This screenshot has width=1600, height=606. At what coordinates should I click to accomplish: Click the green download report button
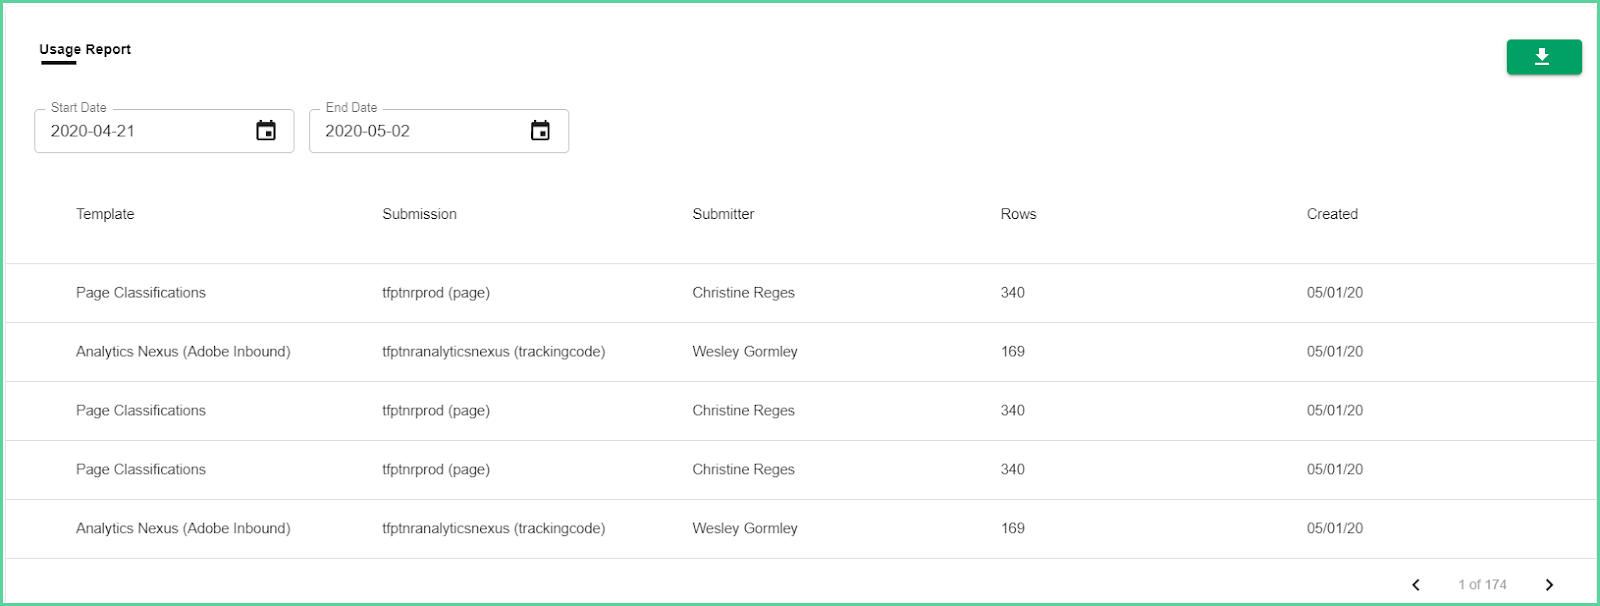point(1544,57)
